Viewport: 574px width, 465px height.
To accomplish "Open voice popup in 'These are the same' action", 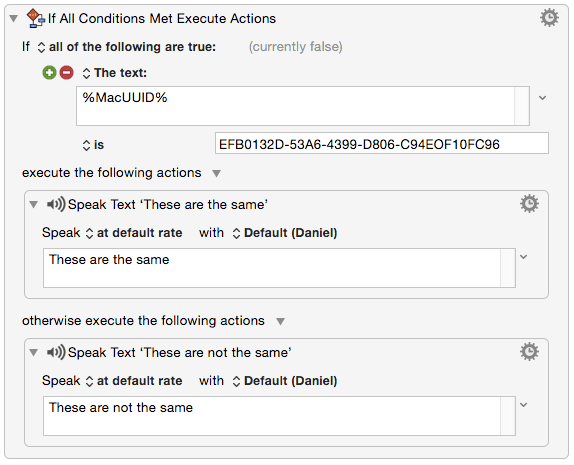I will tap(285, 233).
